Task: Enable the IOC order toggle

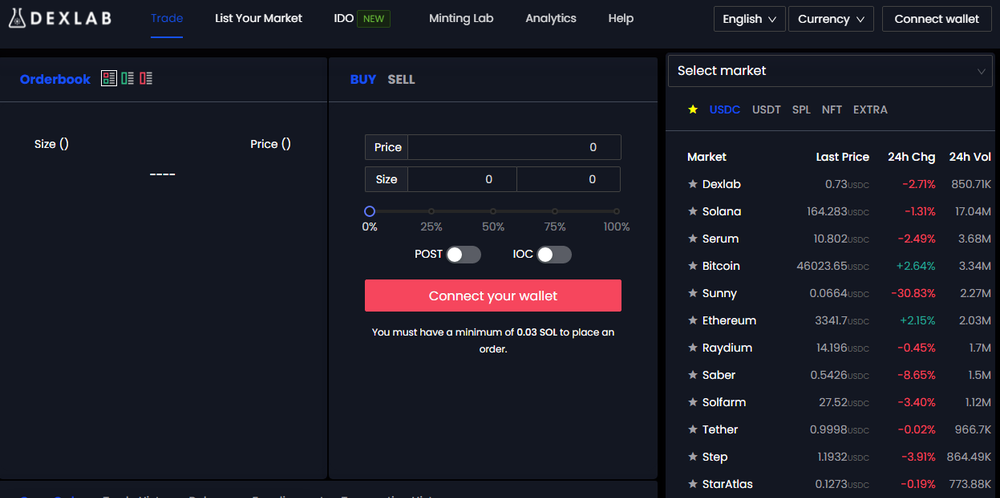Action: (554, 254)
